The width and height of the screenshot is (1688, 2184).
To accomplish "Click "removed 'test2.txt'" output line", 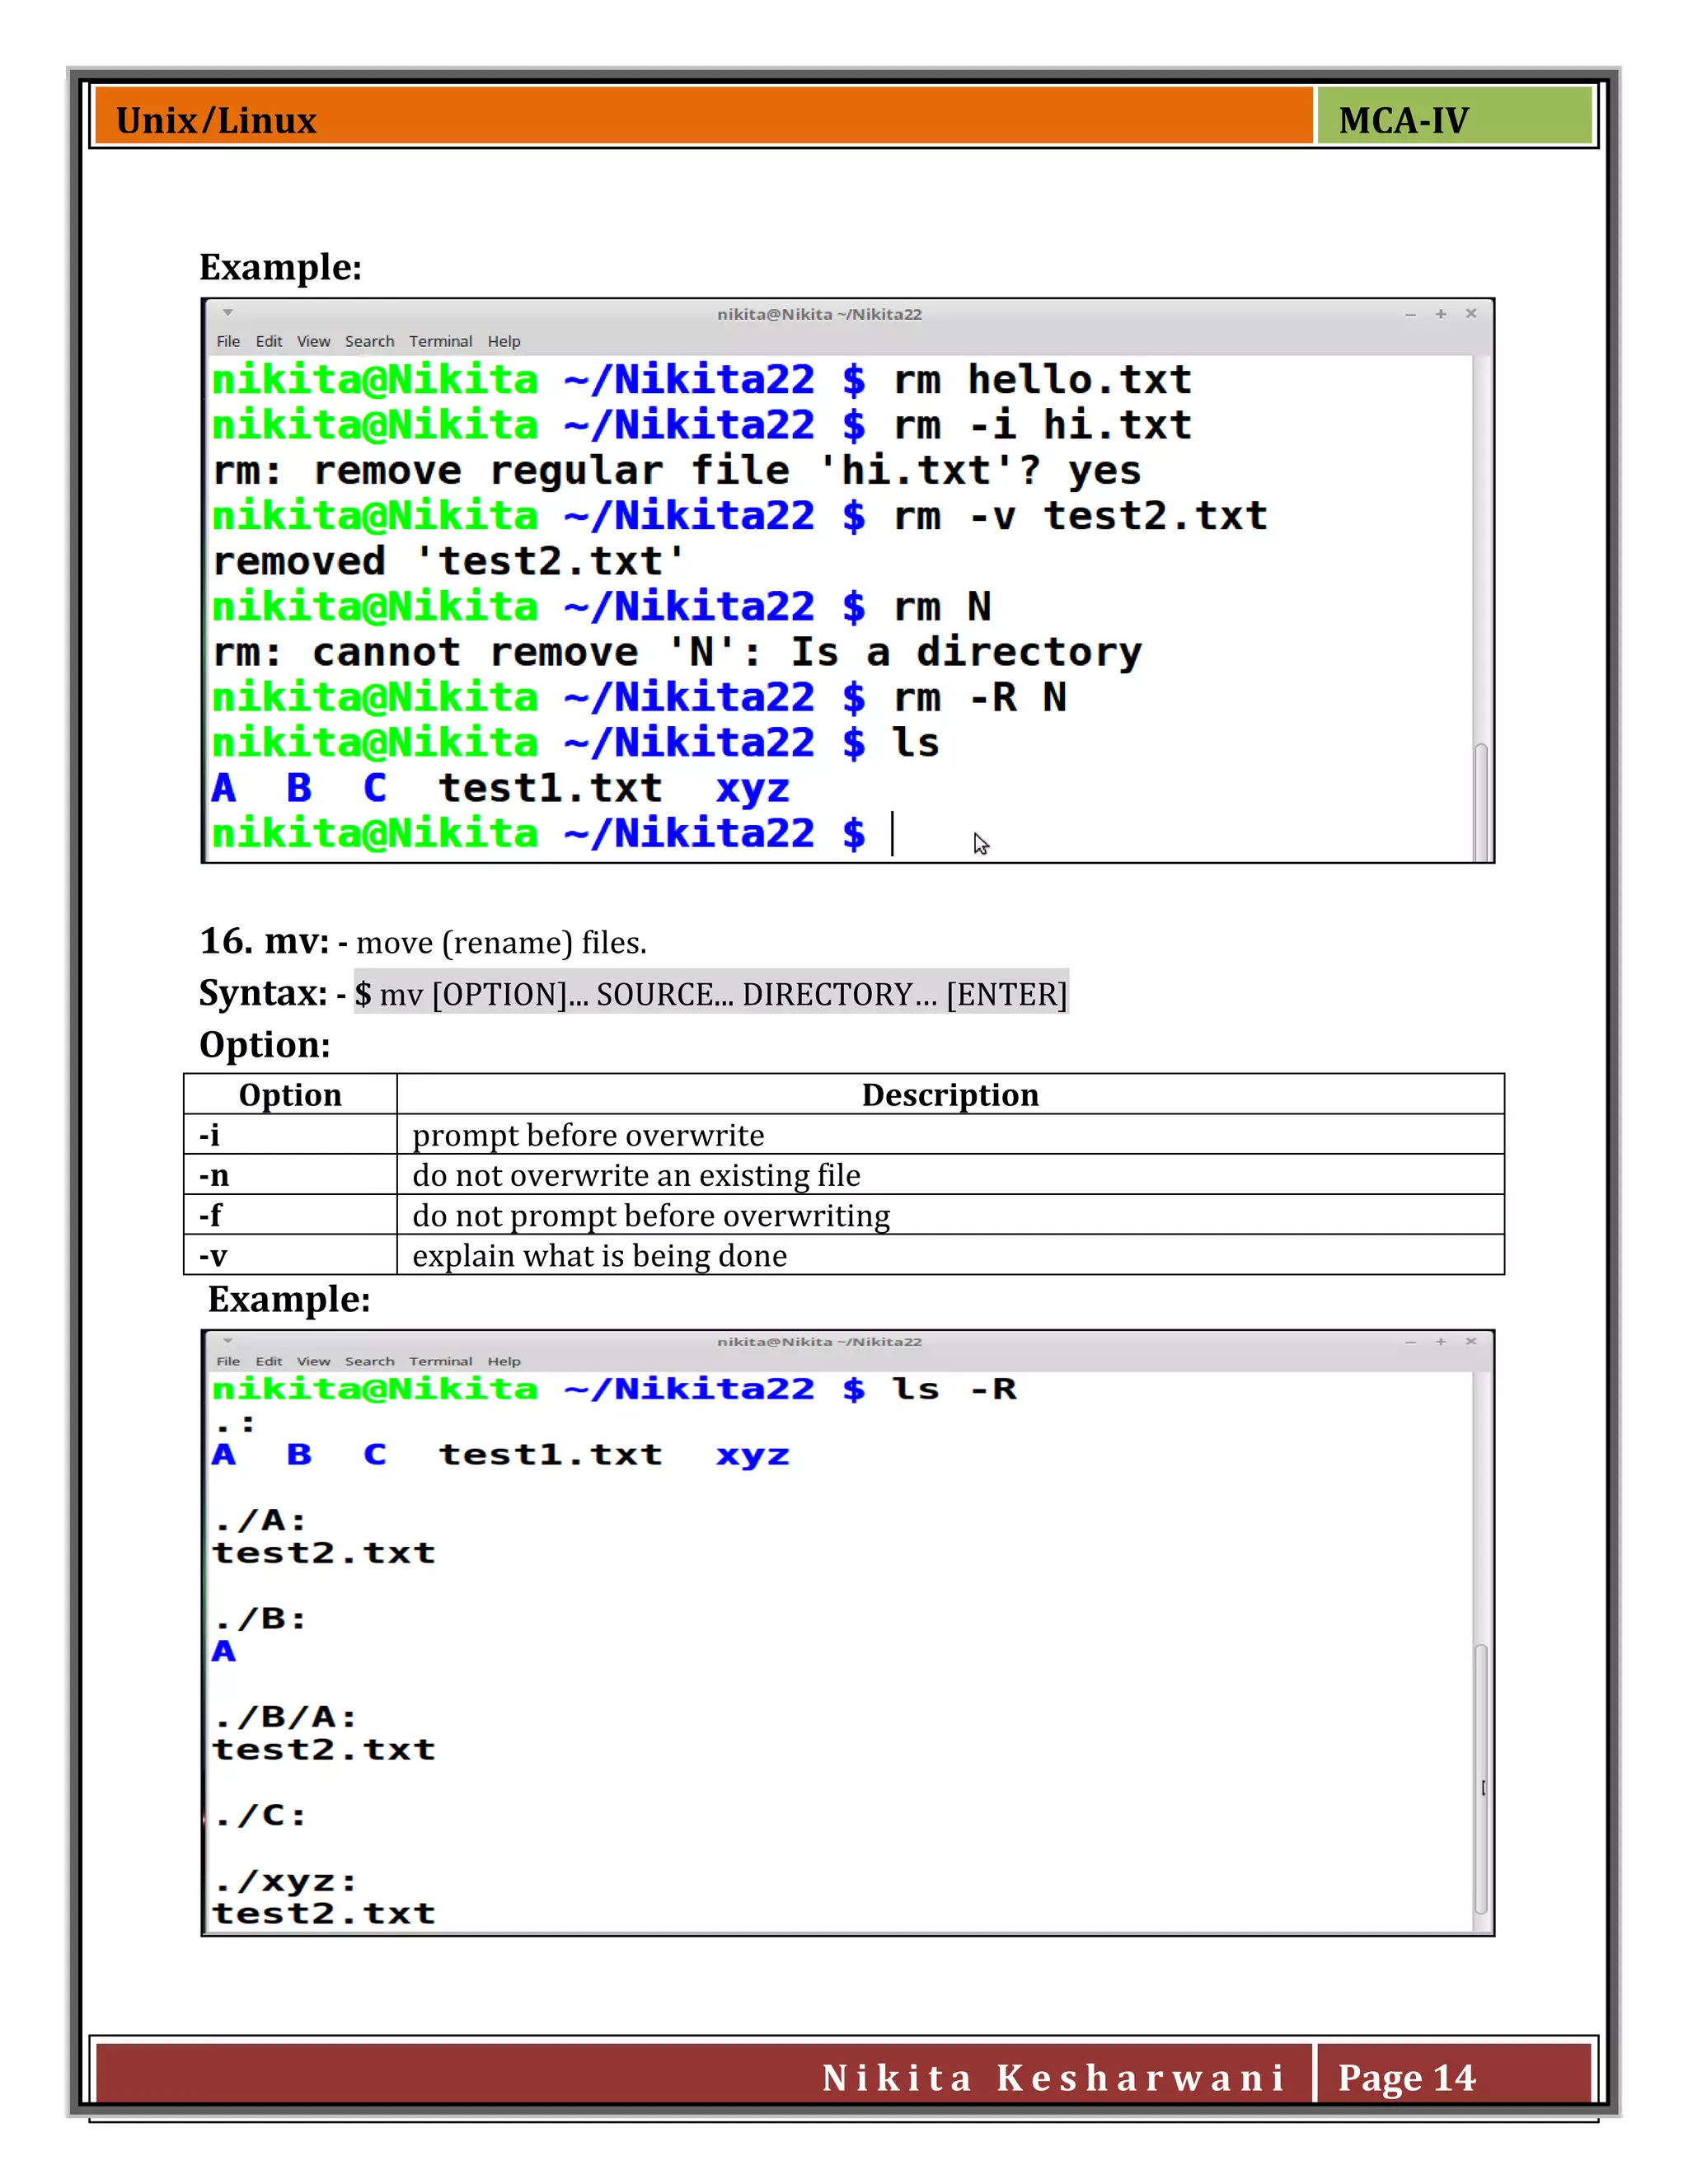I will point(449,561).
